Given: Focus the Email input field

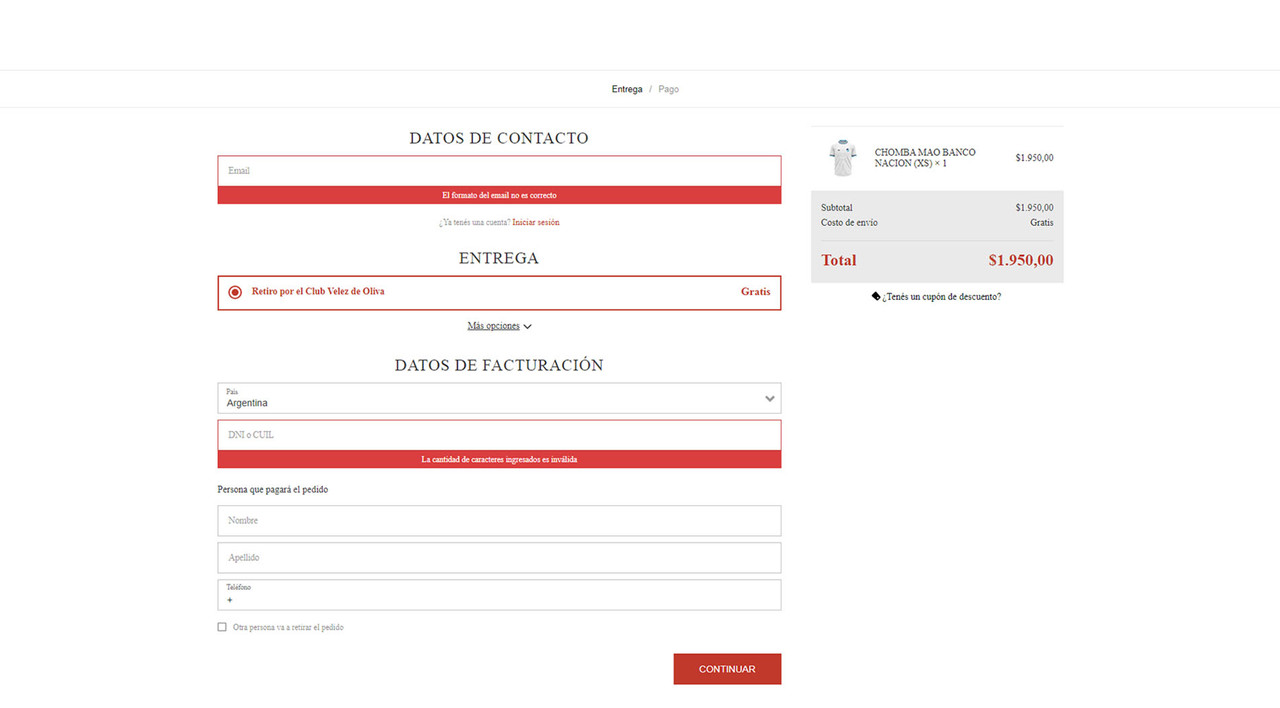Looking at the screenshot, I should click(x=499, y=171).
